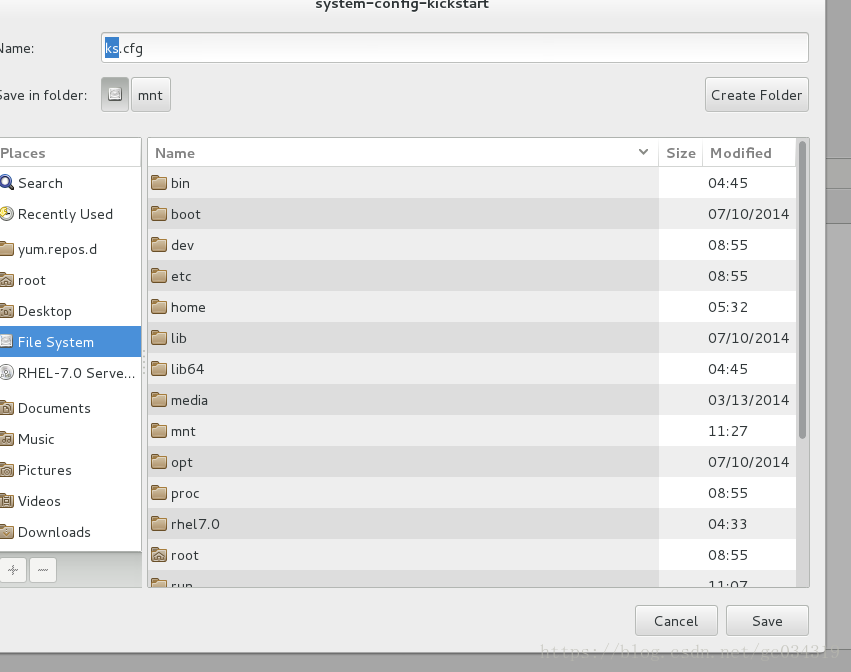Click the Save button
The width and height of the screenshot is (851, 672).
point(767,620)
